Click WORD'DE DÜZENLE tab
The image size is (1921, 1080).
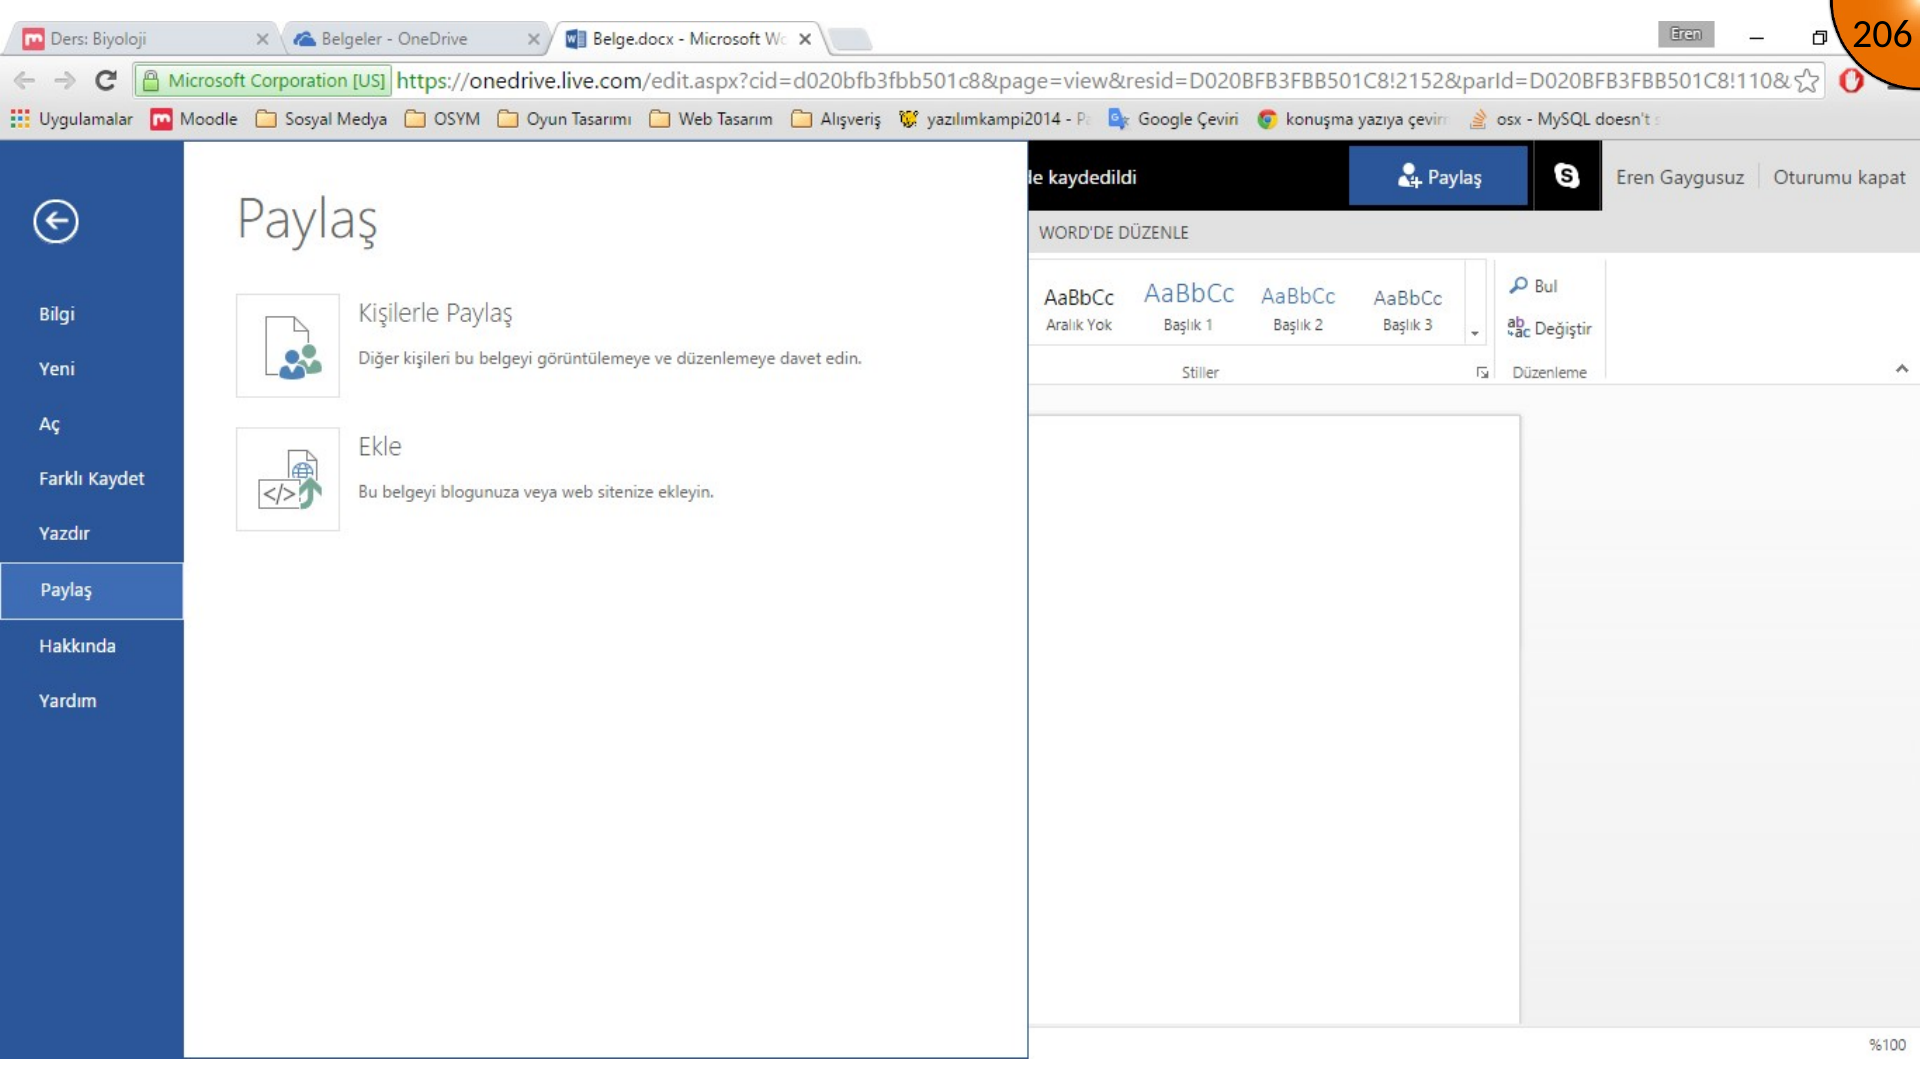tap(1113, 232)
